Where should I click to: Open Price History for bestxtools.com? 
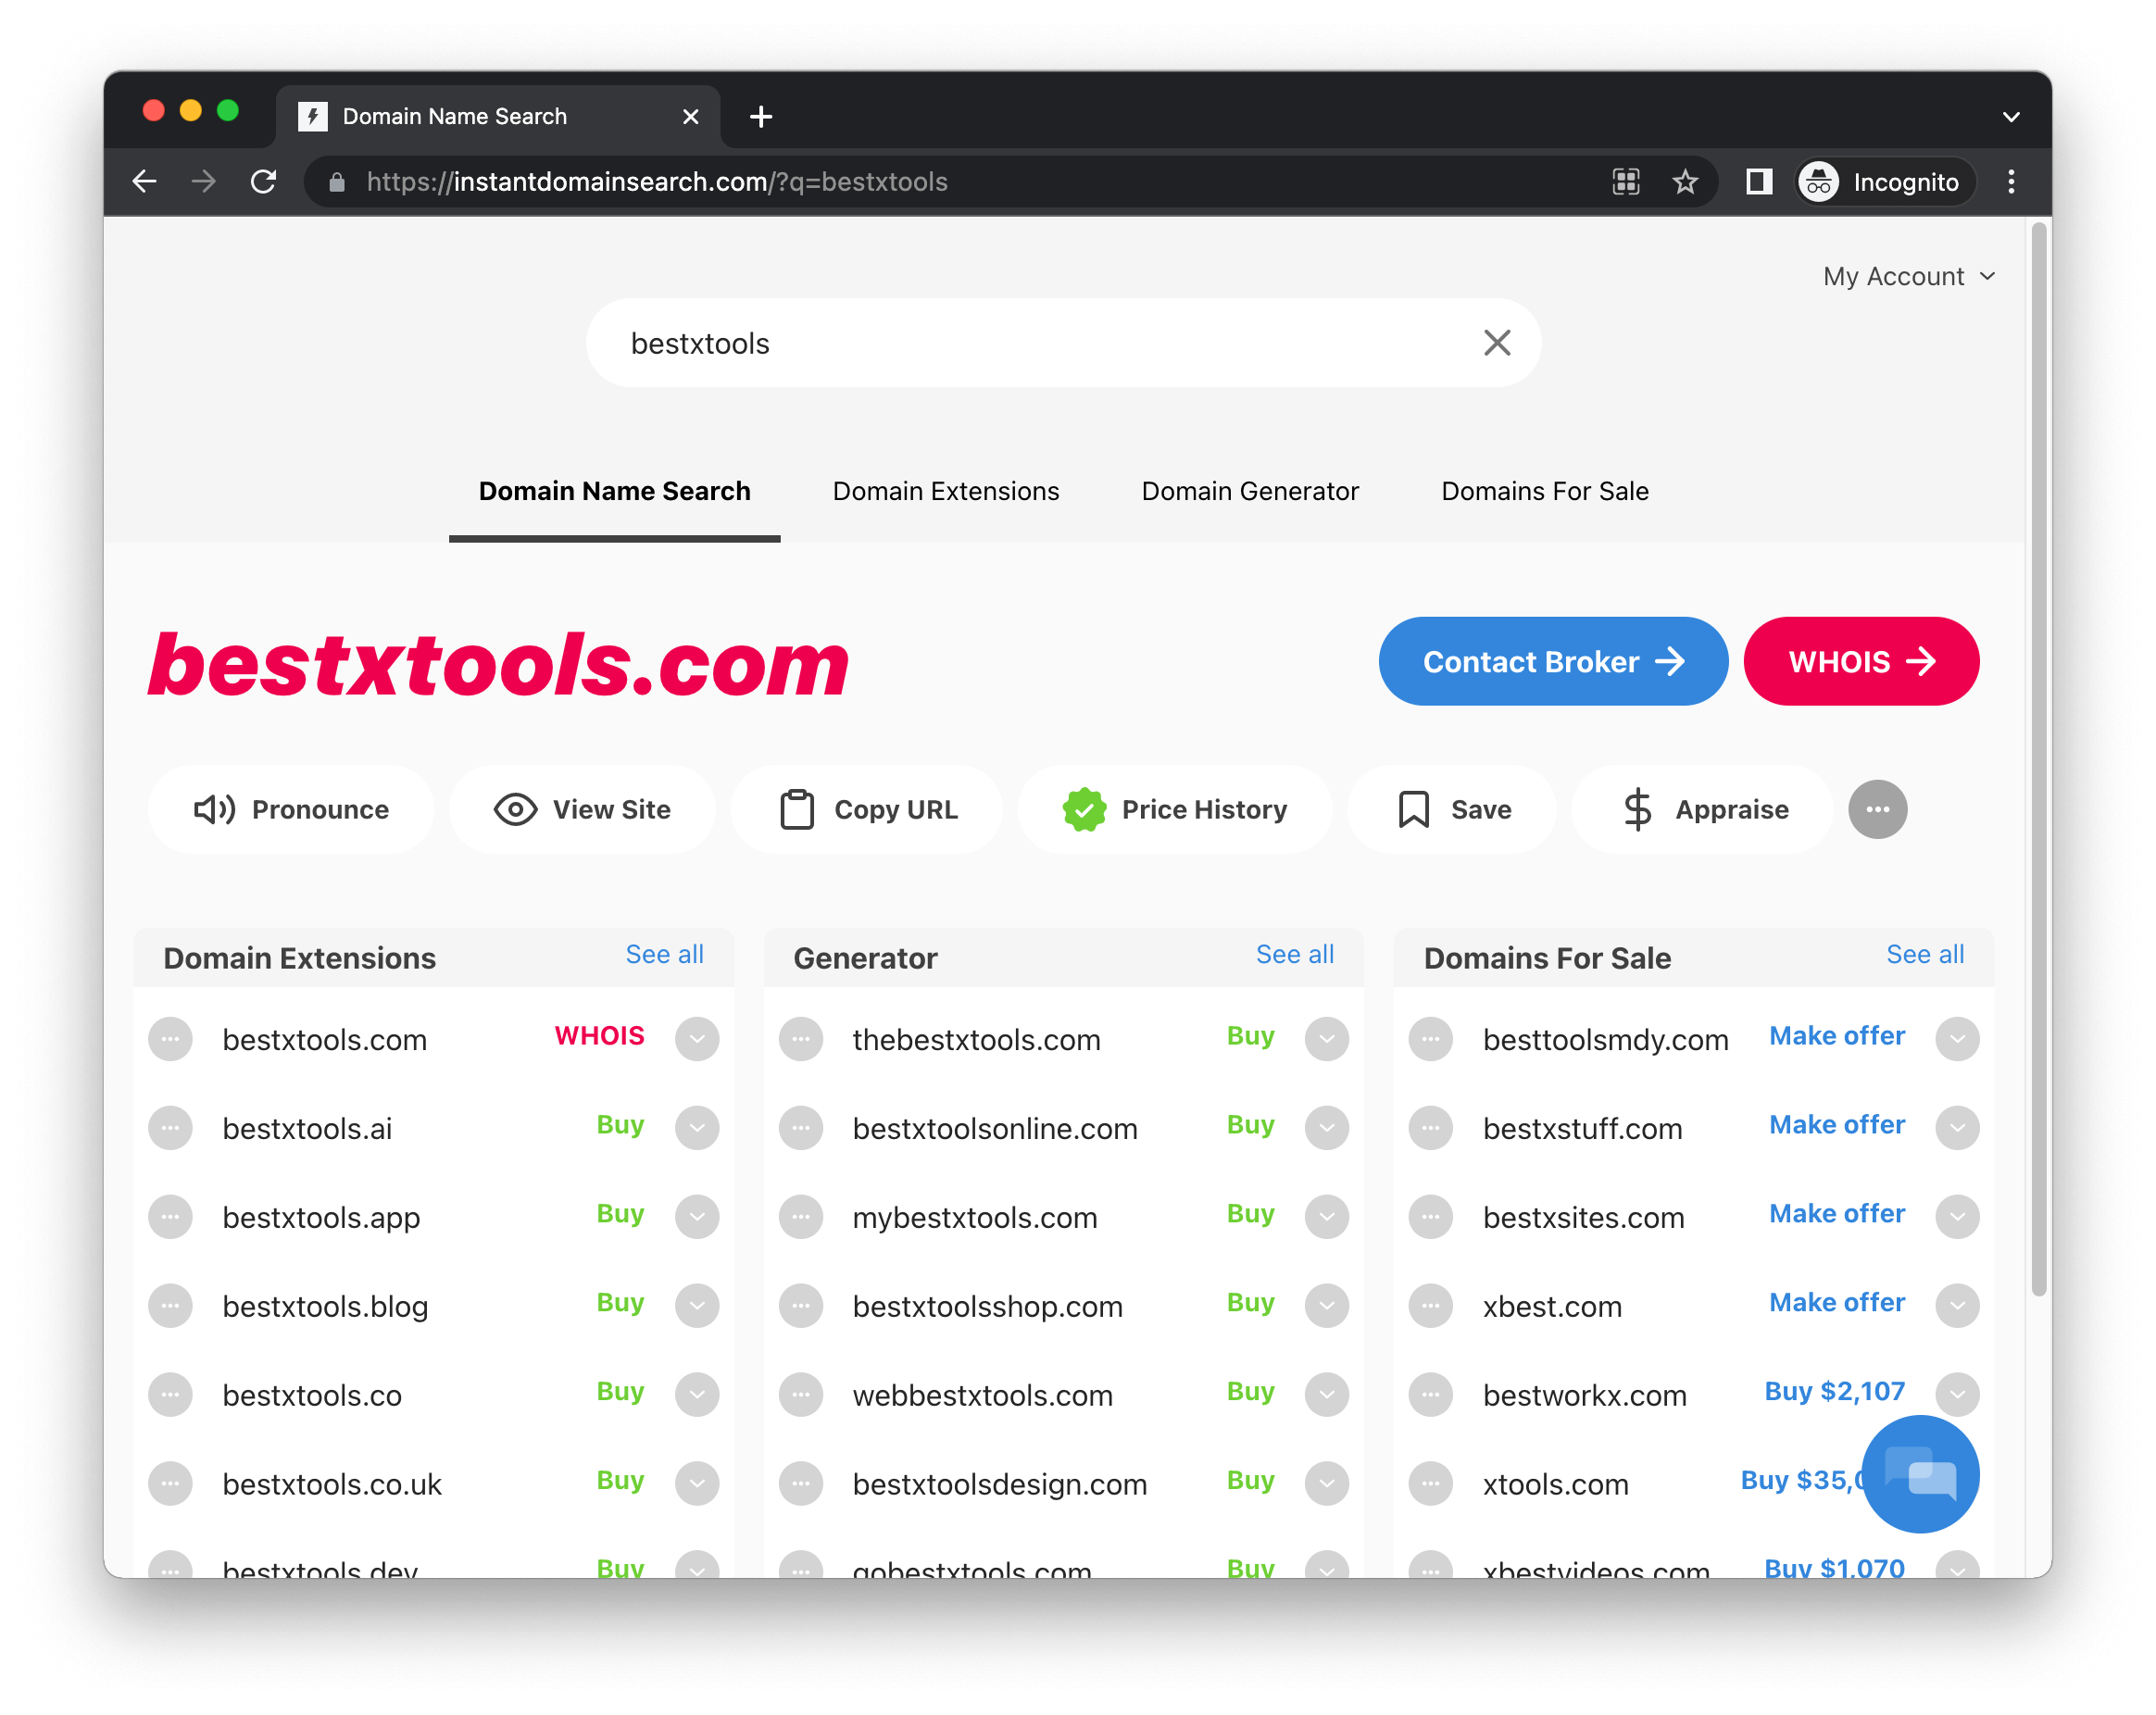click(1175, 809)
